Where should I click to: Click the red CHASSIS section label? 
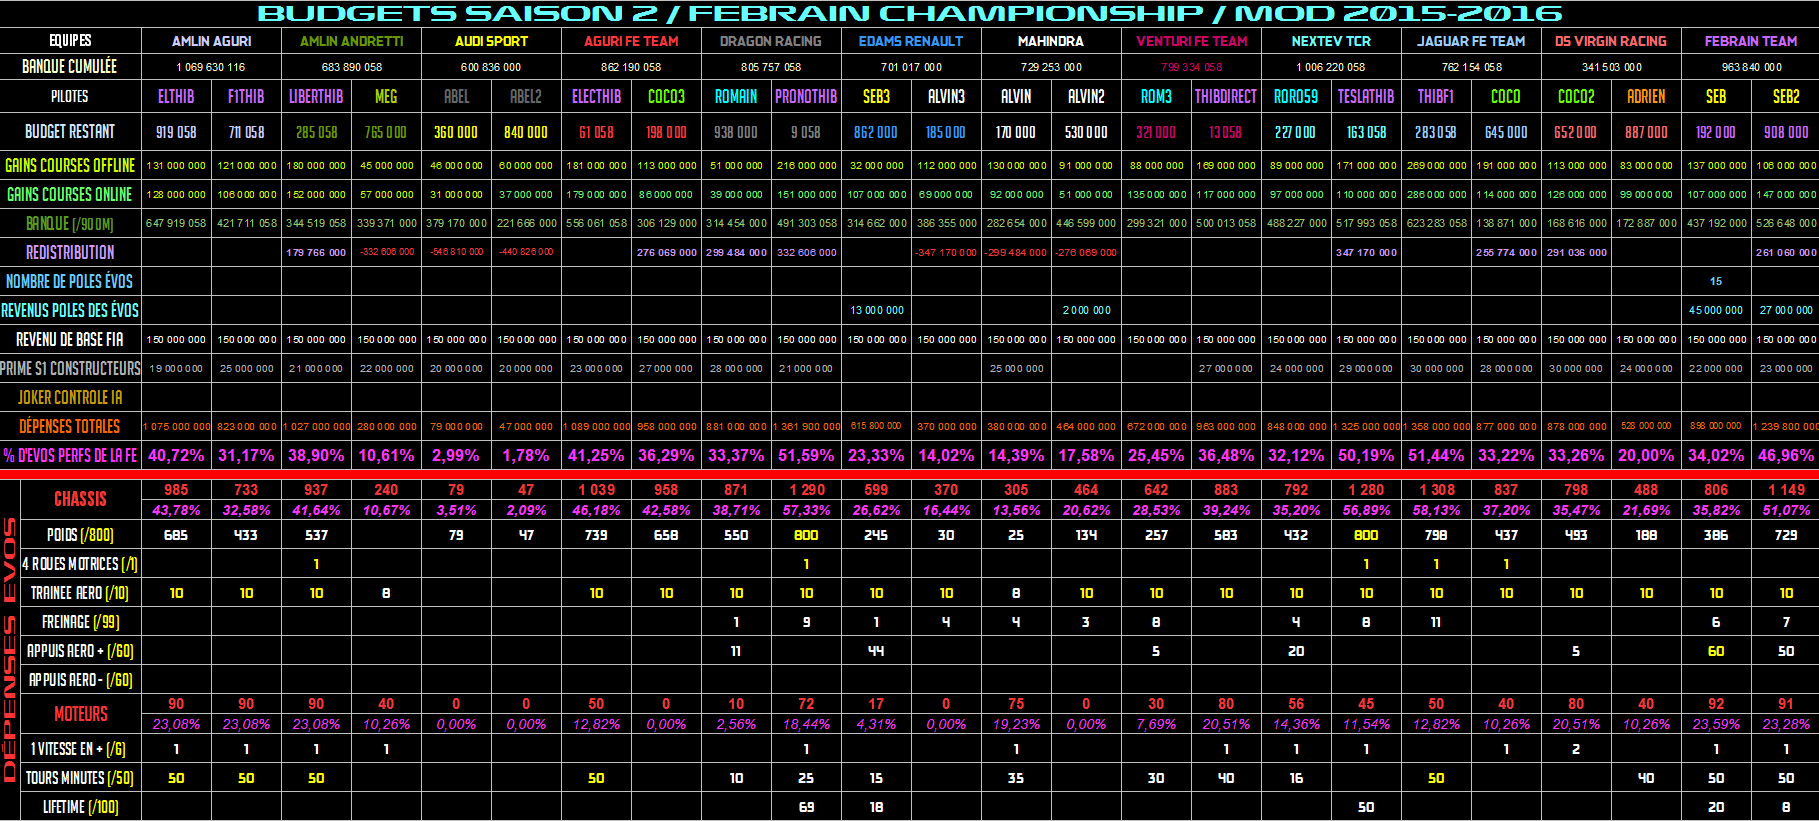[80, 499]
